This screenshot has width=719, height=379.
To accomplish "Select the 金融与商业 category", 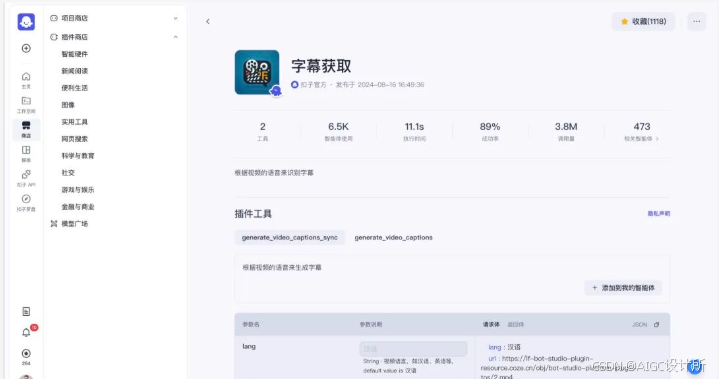I will [78, 207].
